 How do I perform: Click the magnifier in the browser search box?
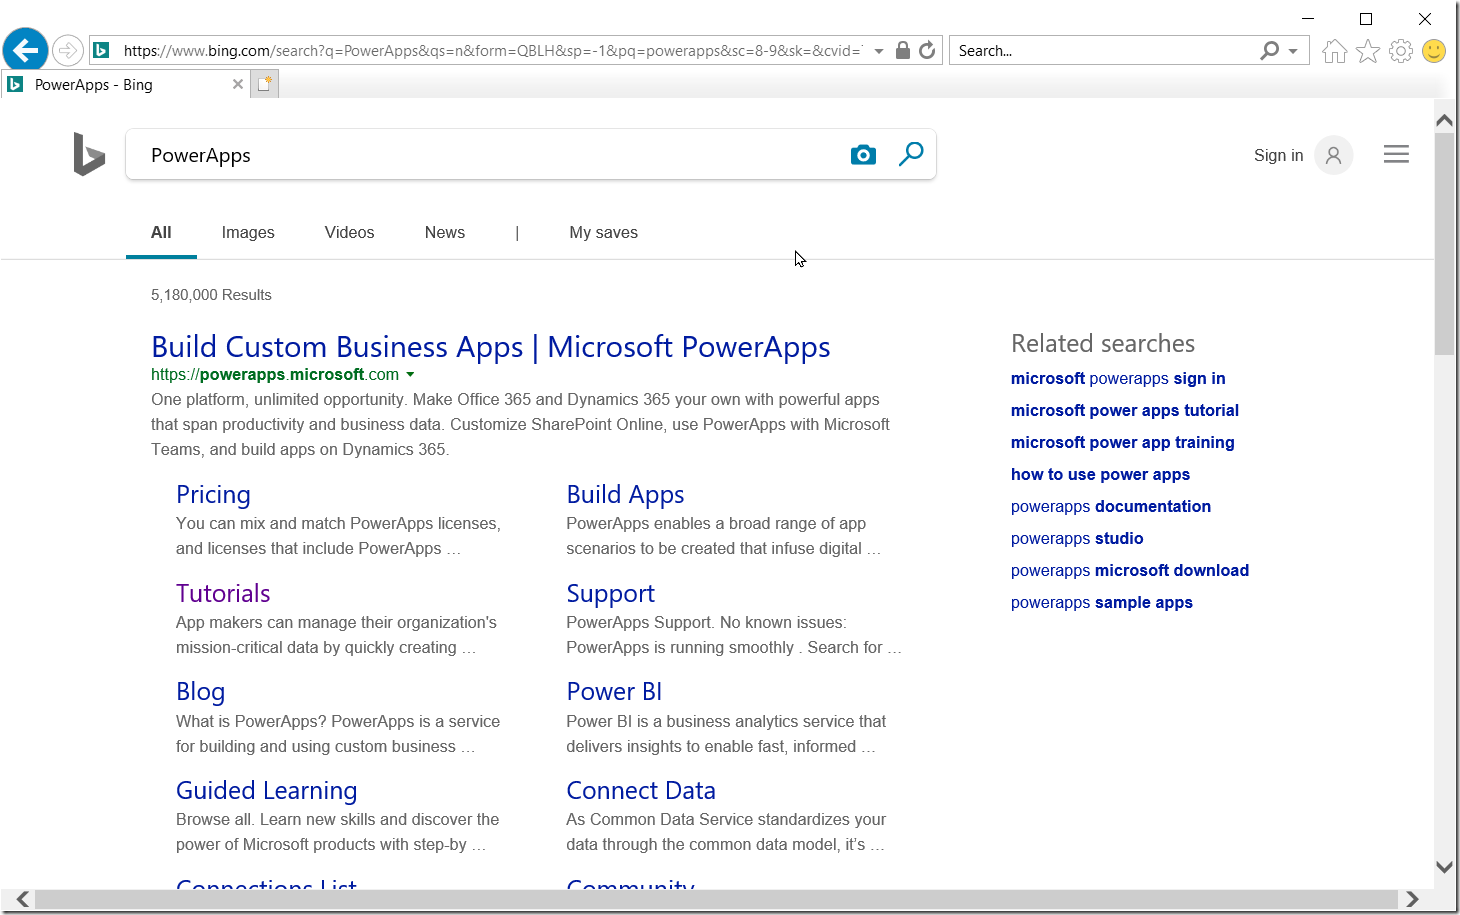1269,50
